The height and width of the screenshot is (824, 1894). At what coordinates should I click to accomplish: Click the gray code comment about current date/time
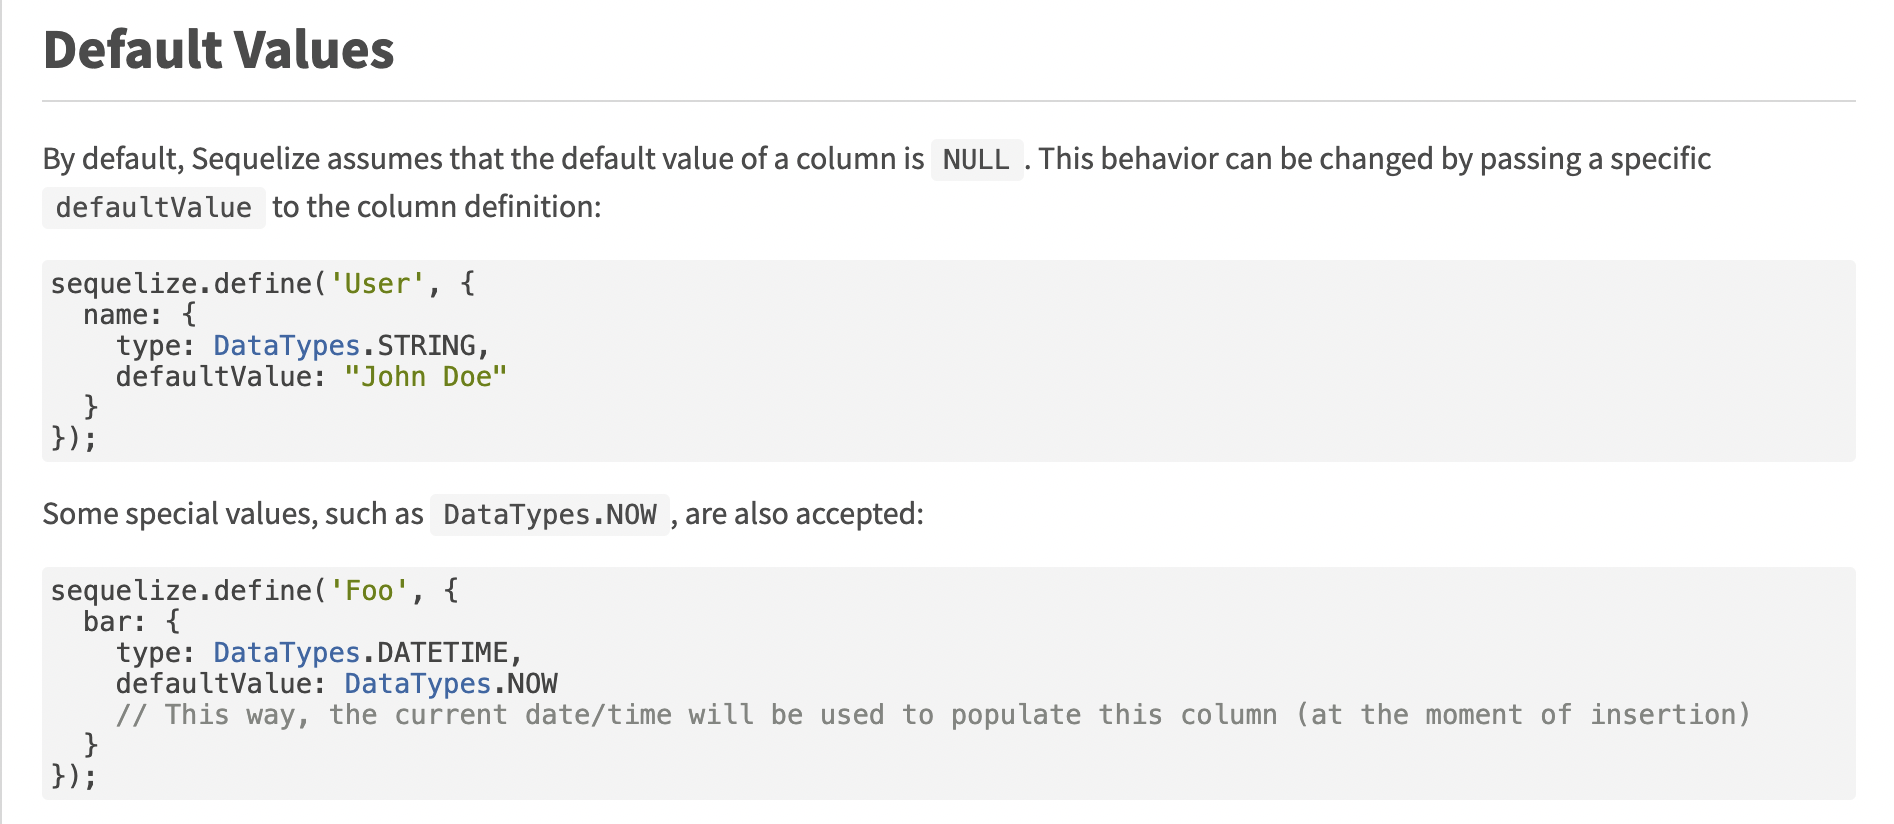(x=932, y=715)
